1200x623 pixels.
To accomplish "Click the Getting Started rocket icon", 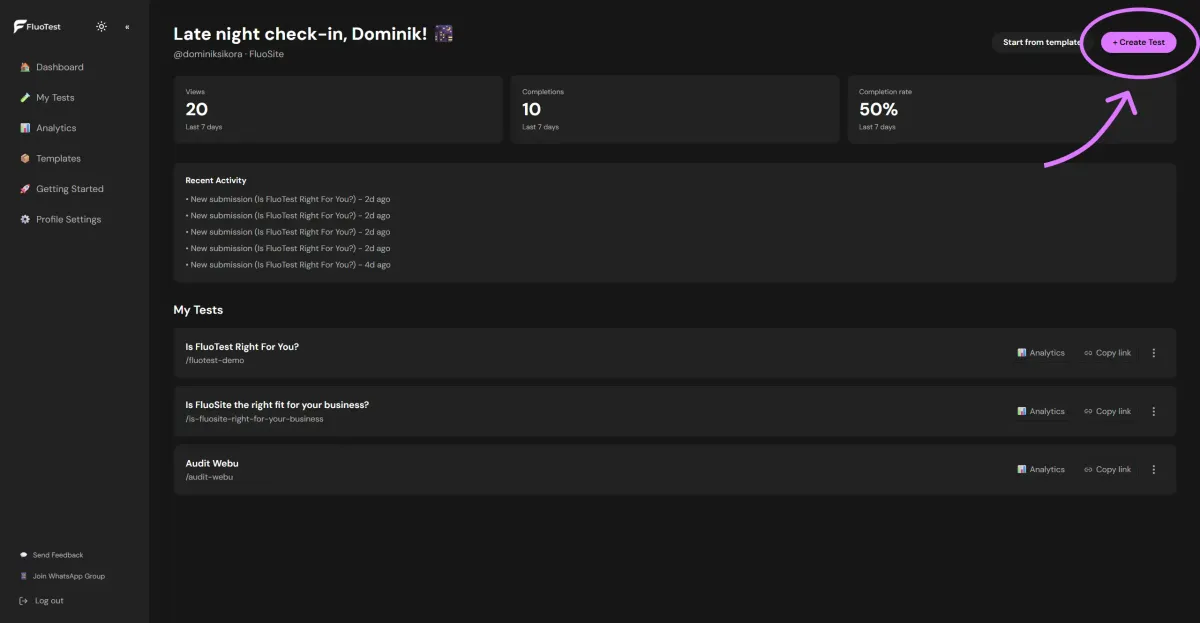I will click(x=25, y=189).
